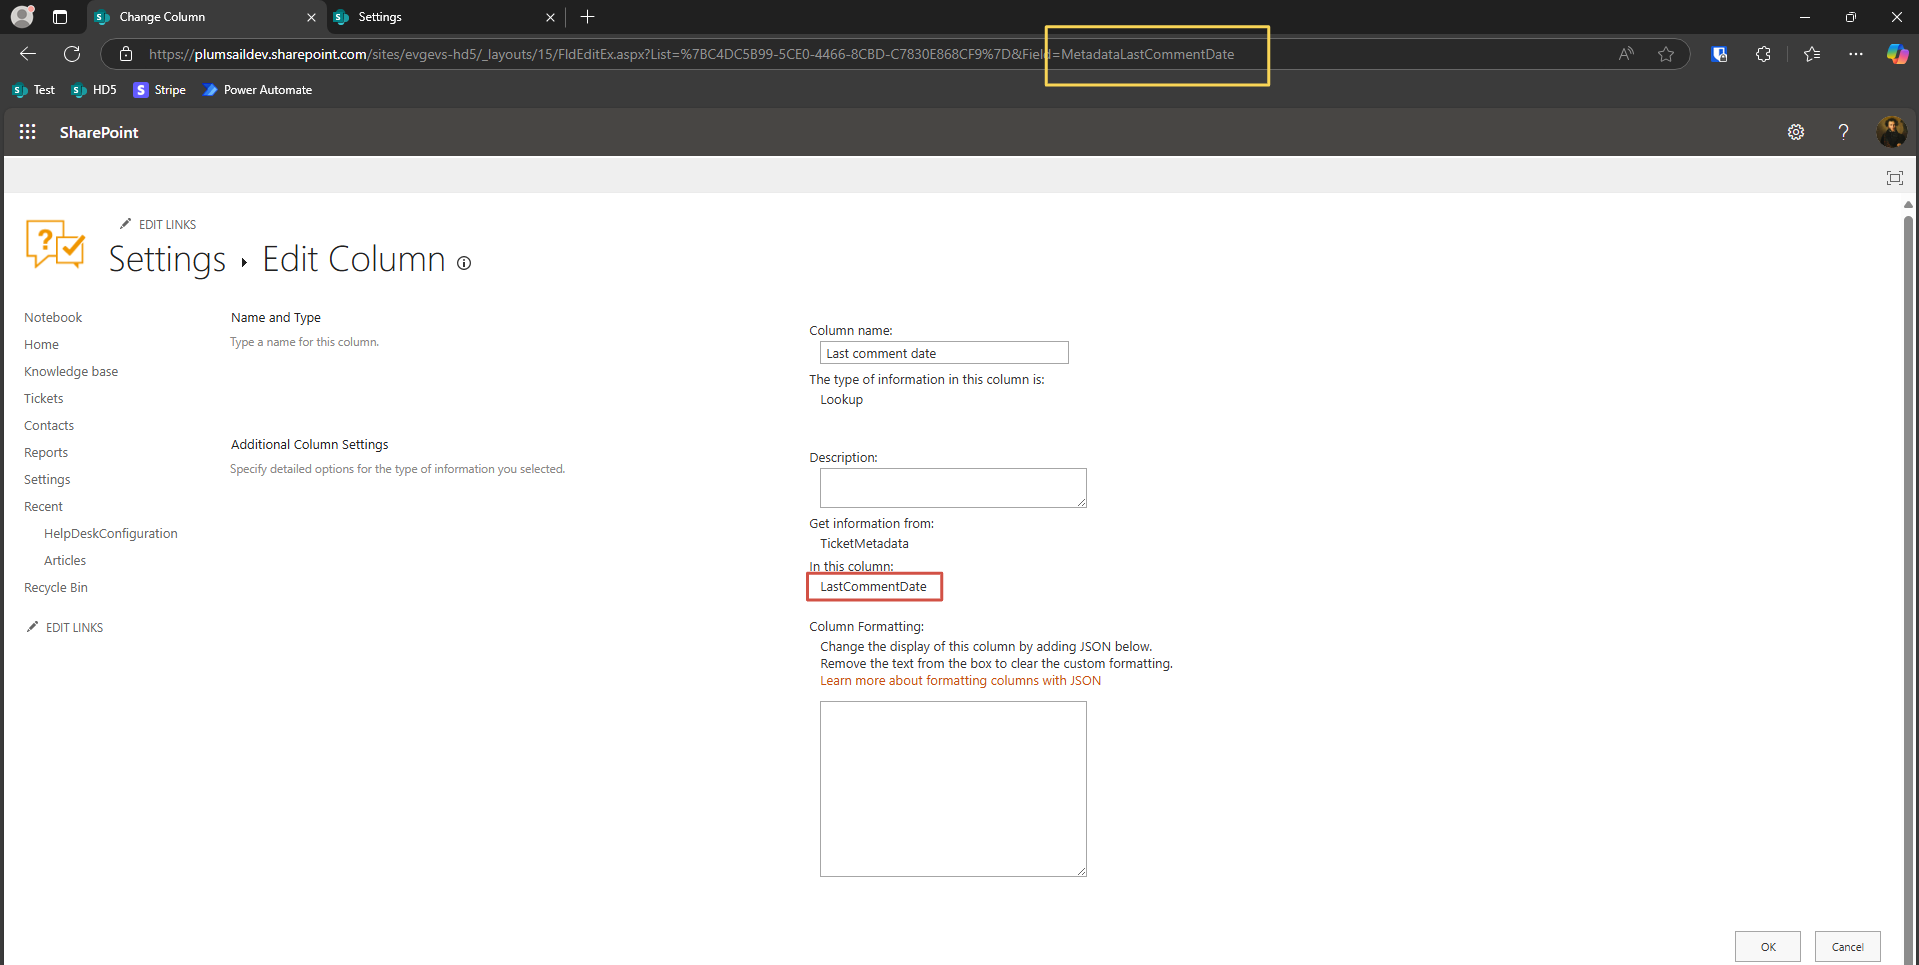Open the user profile picture menu
Viewport: 1919px width, 965px height.
[x=1890, y=132]
